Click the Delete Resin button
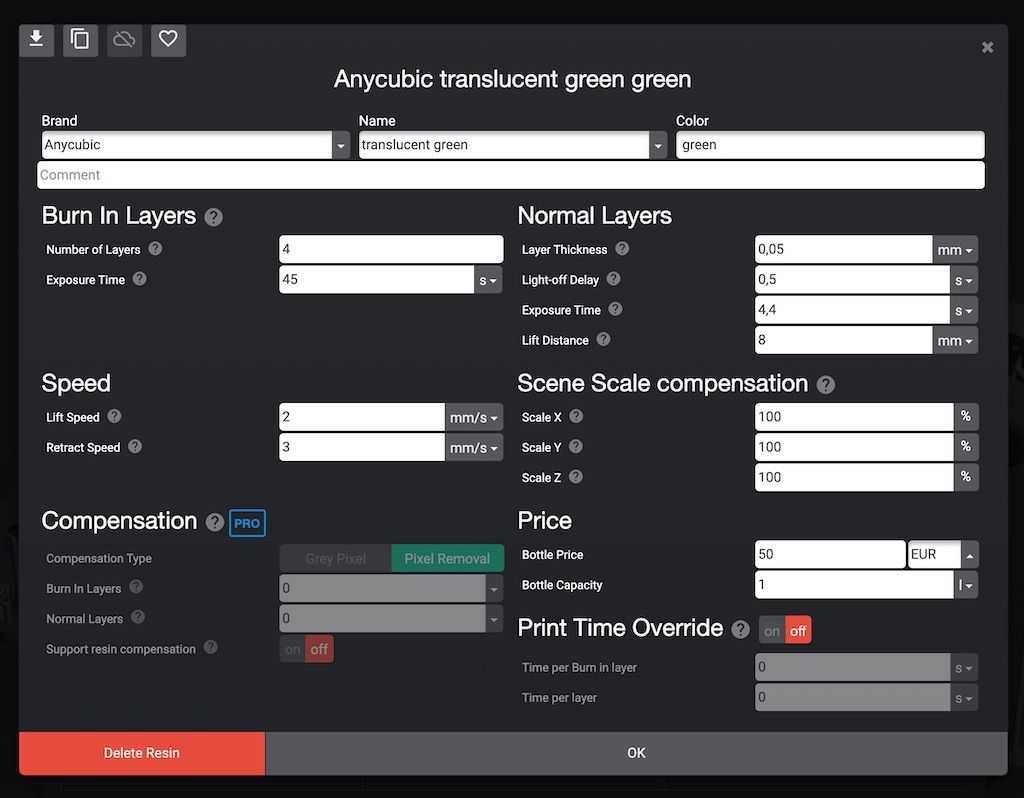 [142, 753]
